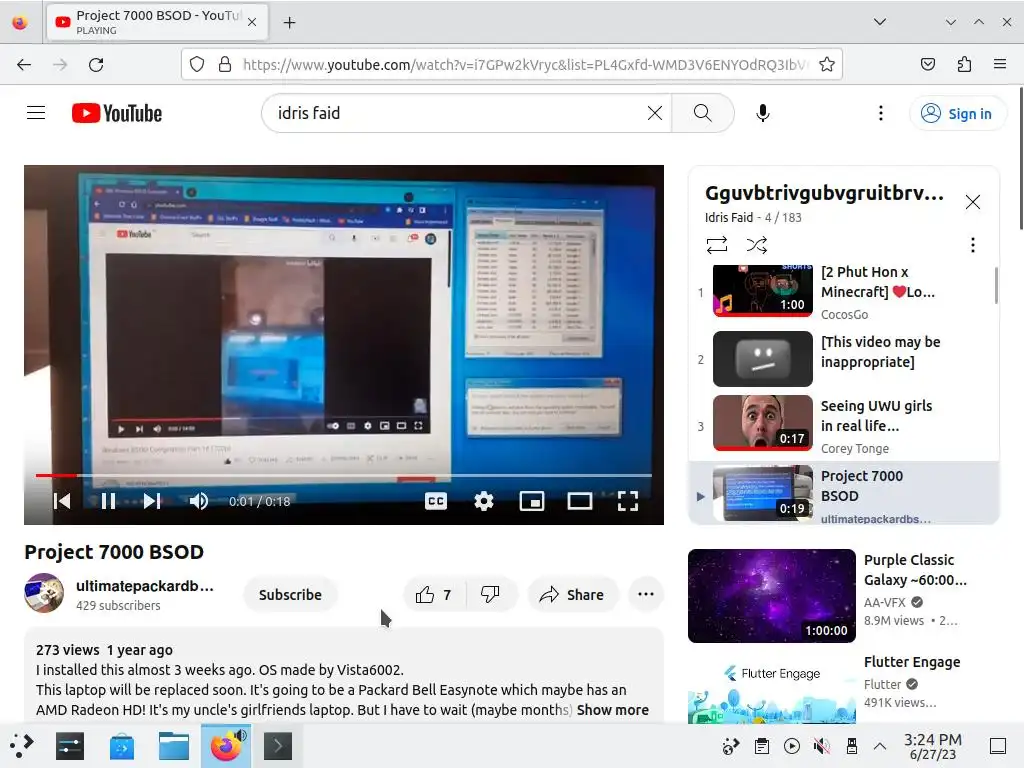Viewport: 1024px width, 768px height.
Task: Open Firefox extensions puzzle icon
Action: (x=964, y=64)
